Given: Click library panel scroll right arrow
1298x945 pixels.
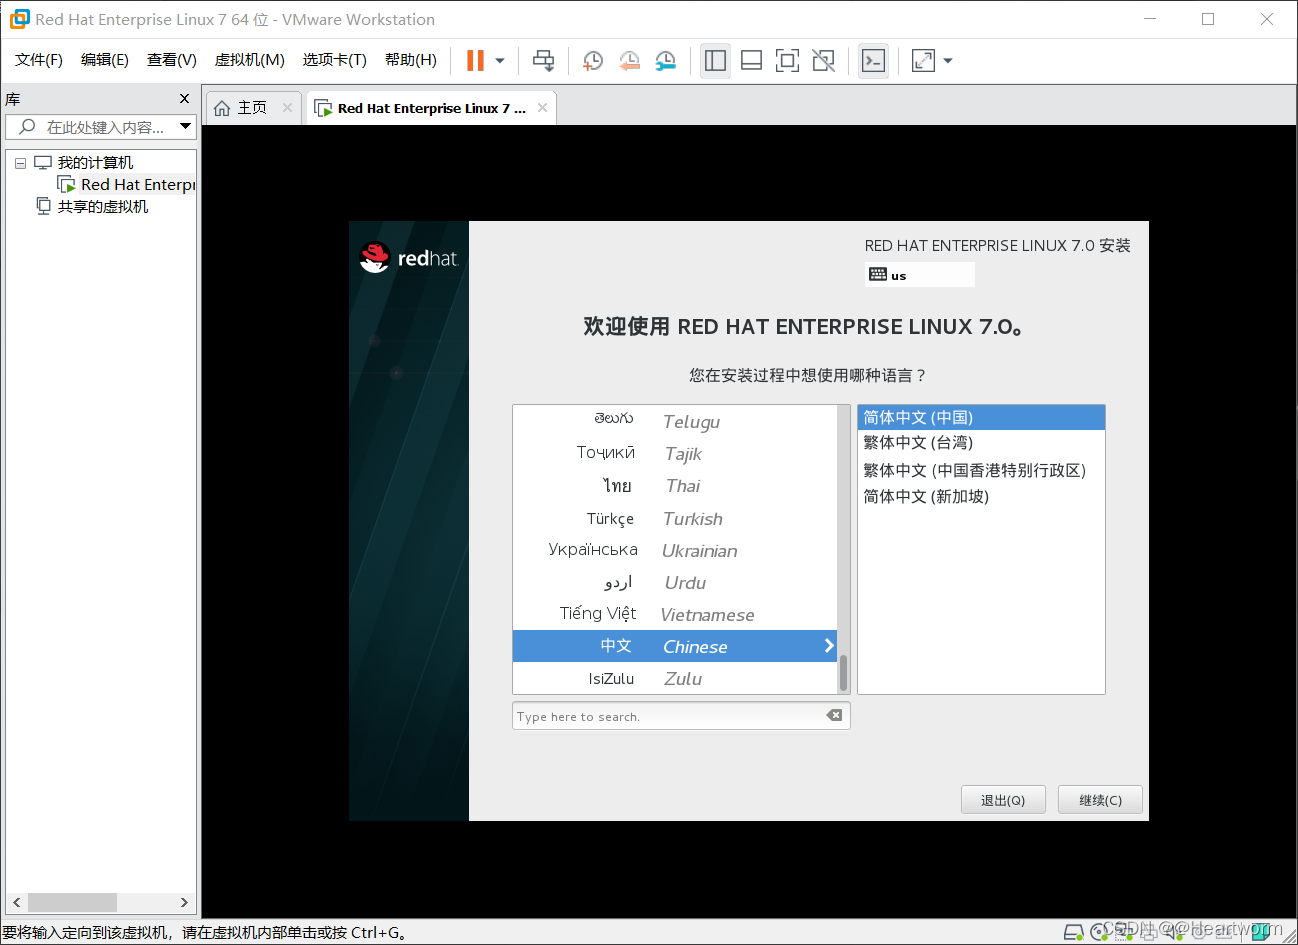Looking at the screenshot, I should pos(184,902).
